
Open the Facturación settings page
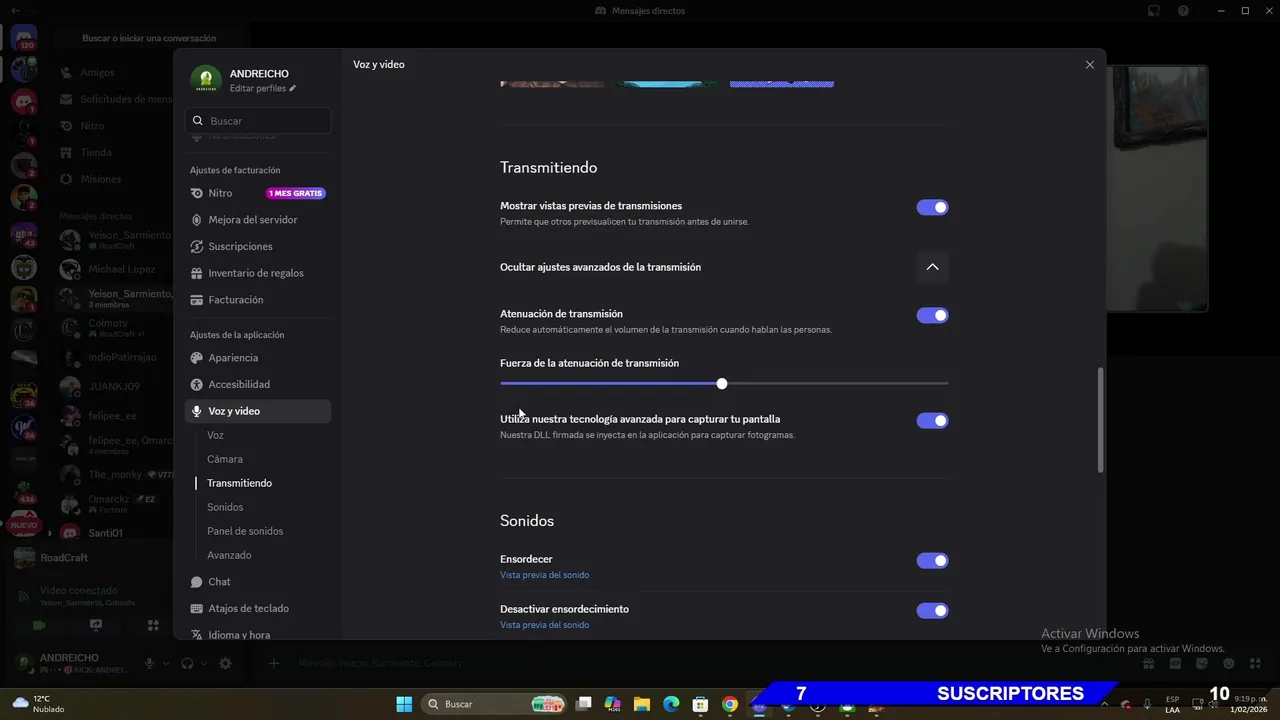[x=258, y=300]
